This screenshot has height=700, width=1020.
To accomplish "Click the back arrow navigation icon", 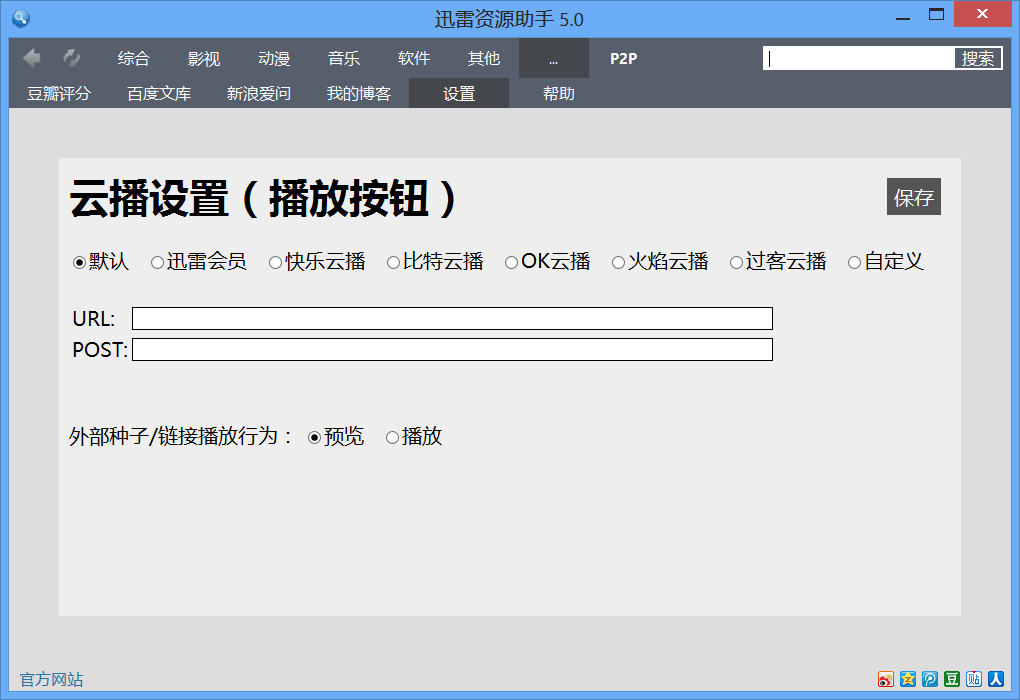I will [31, 59].
